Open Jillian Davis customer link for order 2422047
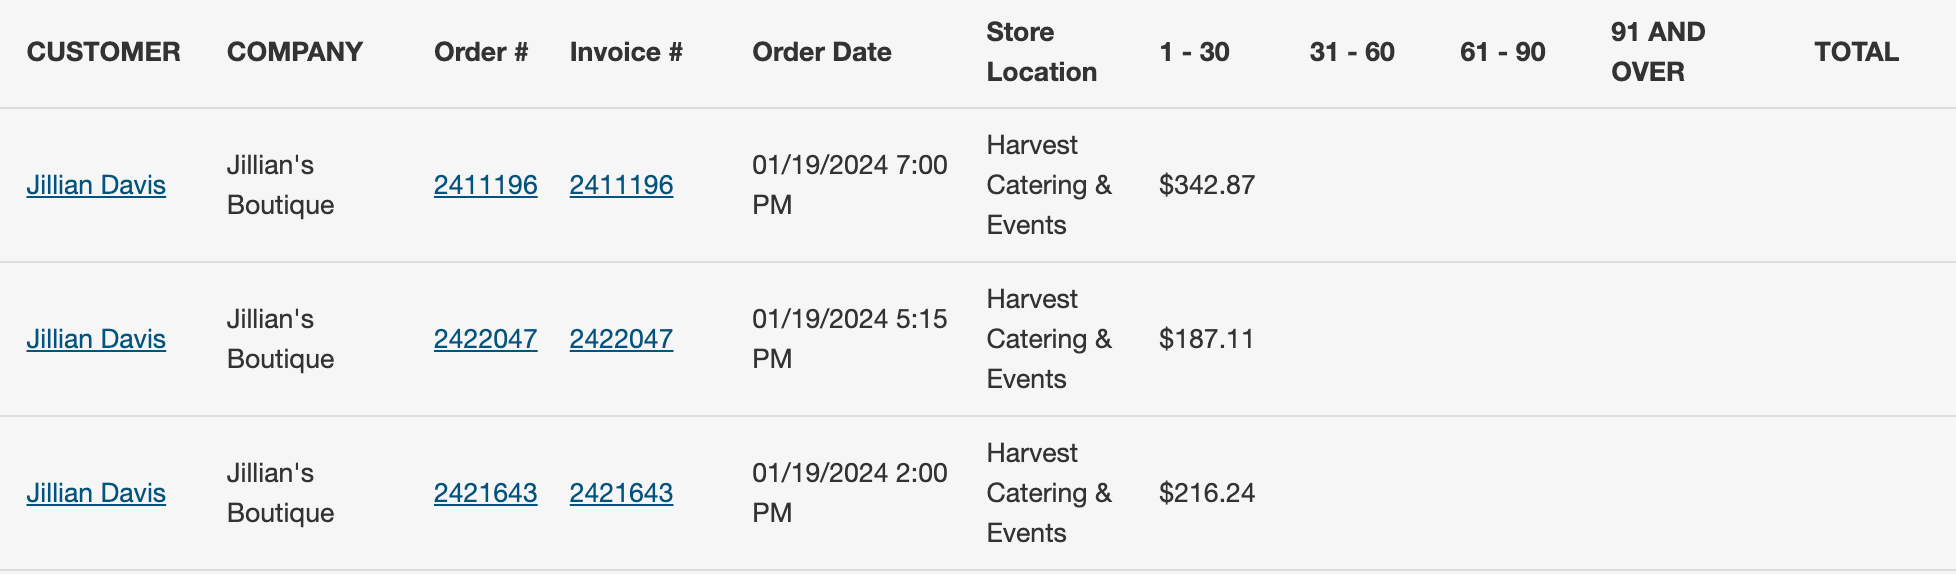The height and width of the screenshot is (574, 1956). [96, 339]
